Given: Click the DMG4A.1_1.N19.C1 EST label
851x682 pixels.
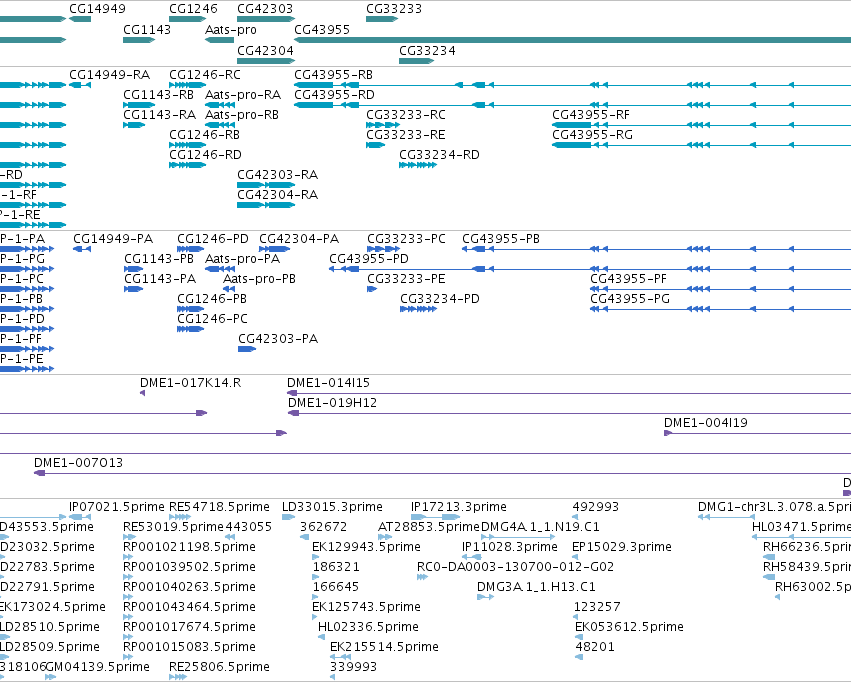Looking at the screenshot, I should tap(540, 527).
